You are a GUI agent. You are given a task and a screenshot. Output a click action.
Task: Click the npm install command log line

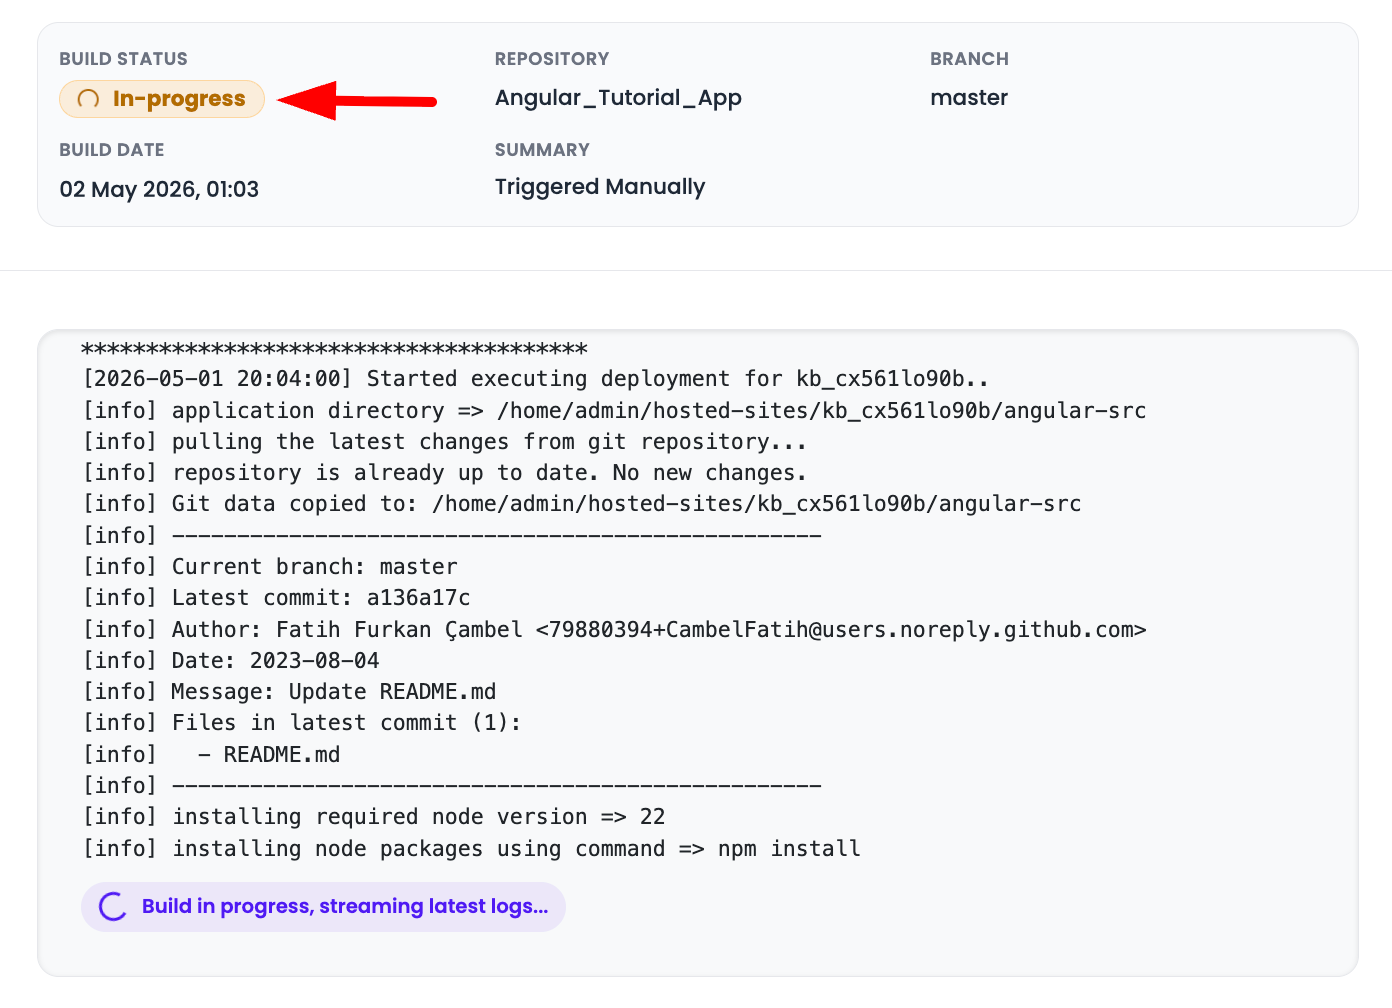(x=471, y=849)
